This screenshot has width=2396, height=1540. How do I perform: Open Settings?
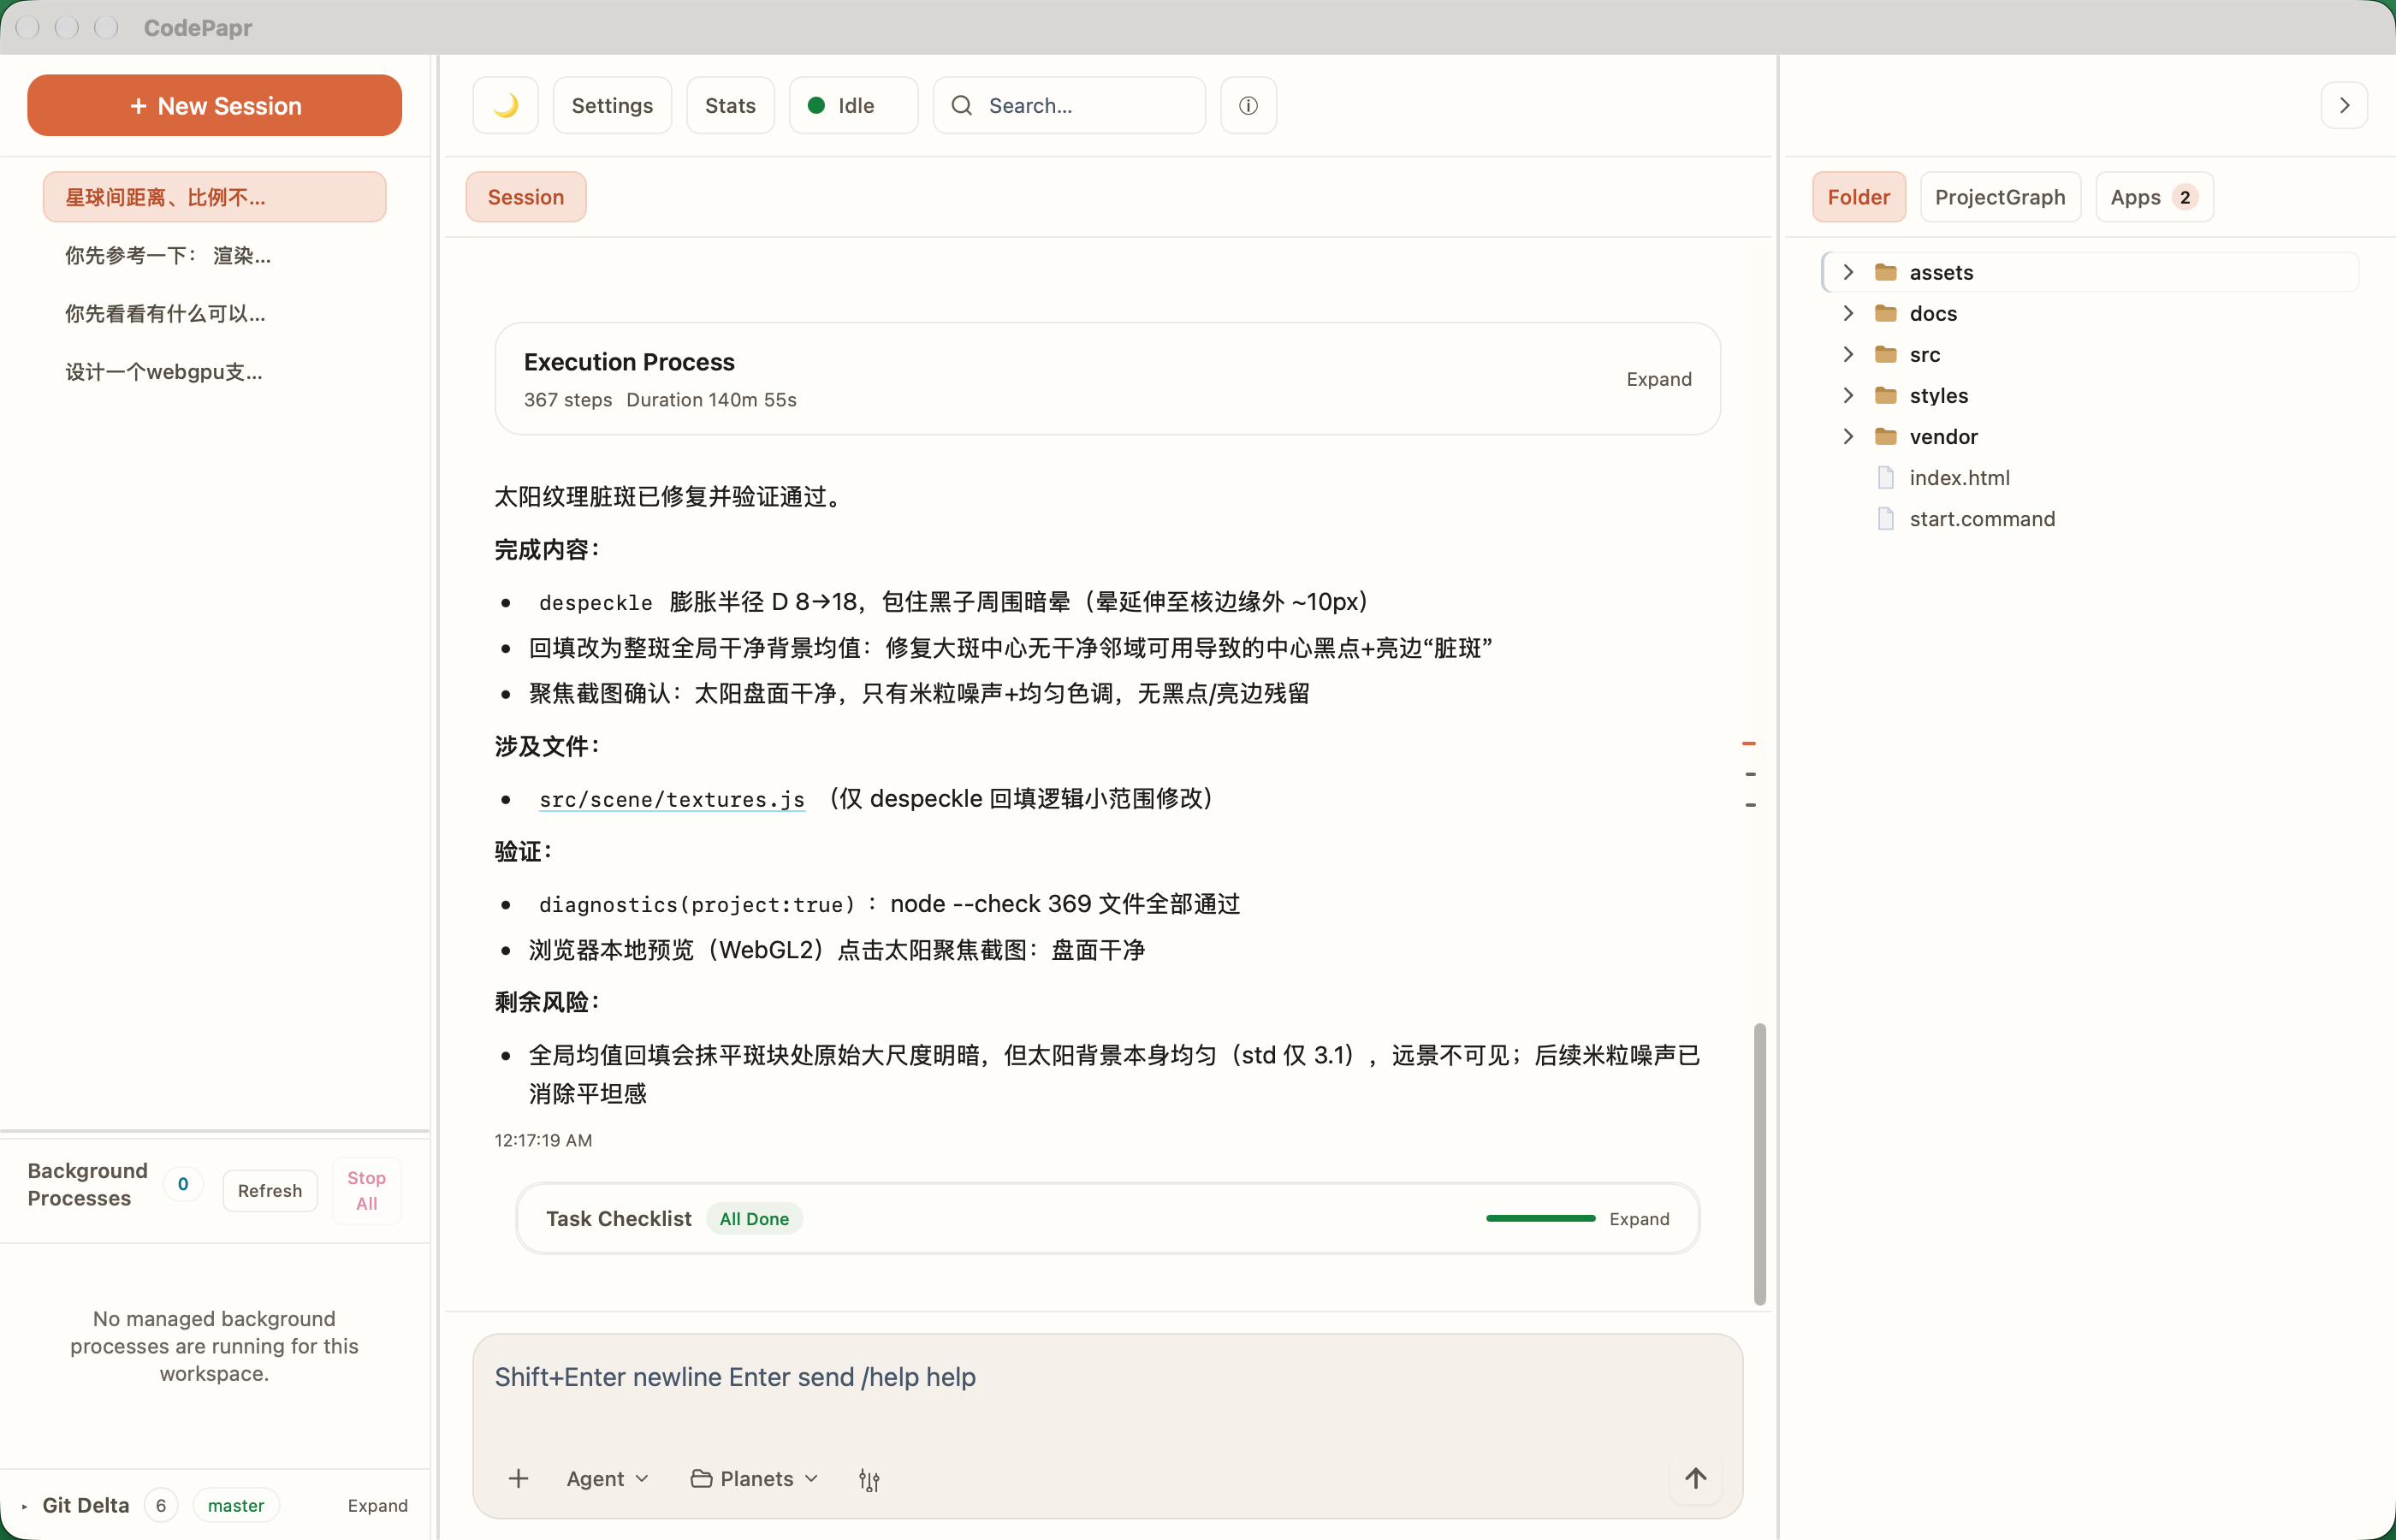612,105
